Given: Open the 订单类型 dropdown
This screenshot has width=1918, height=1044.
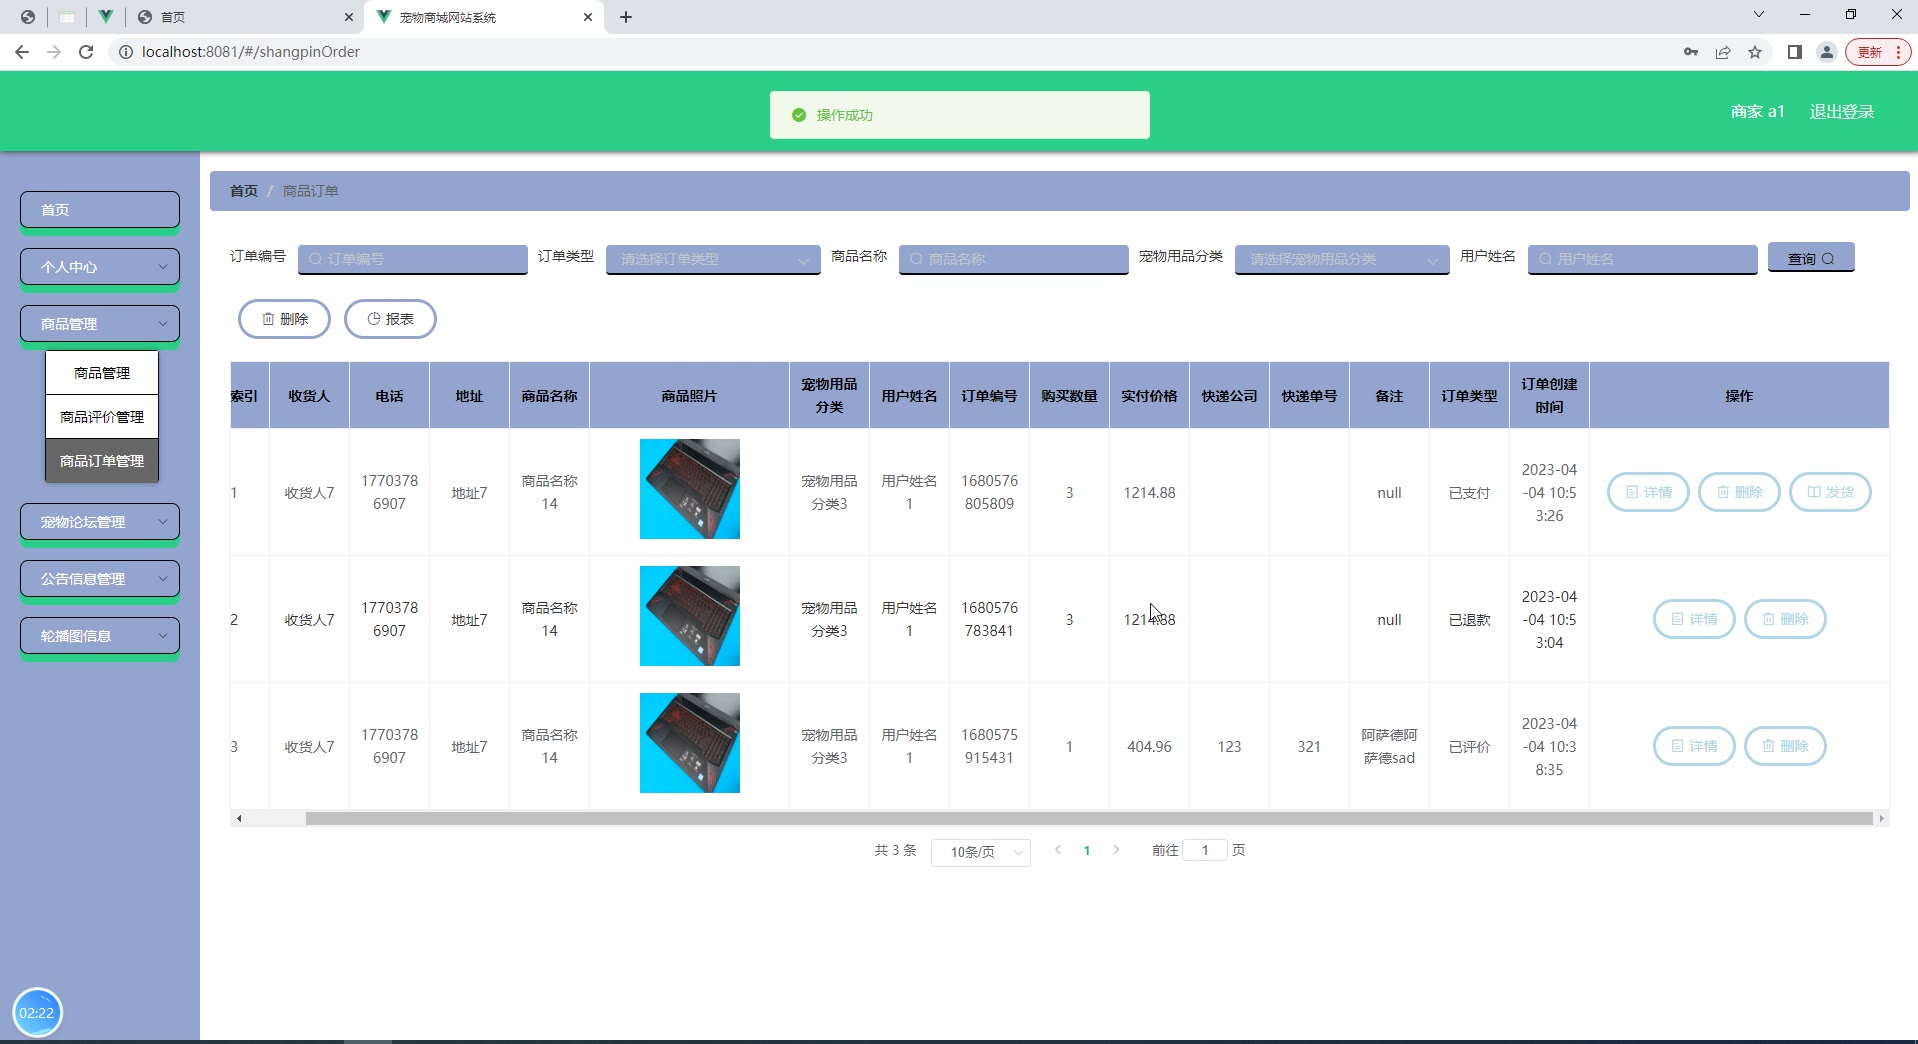Looking at the screenshot, I should [x=713, y=259].
